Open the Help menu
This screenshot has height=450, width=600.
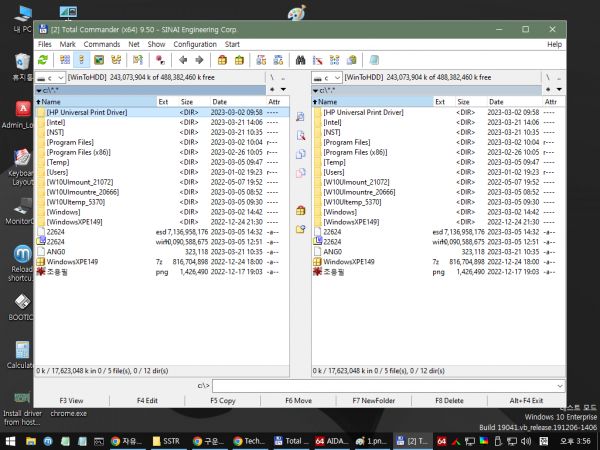click(x=554, y=44)
